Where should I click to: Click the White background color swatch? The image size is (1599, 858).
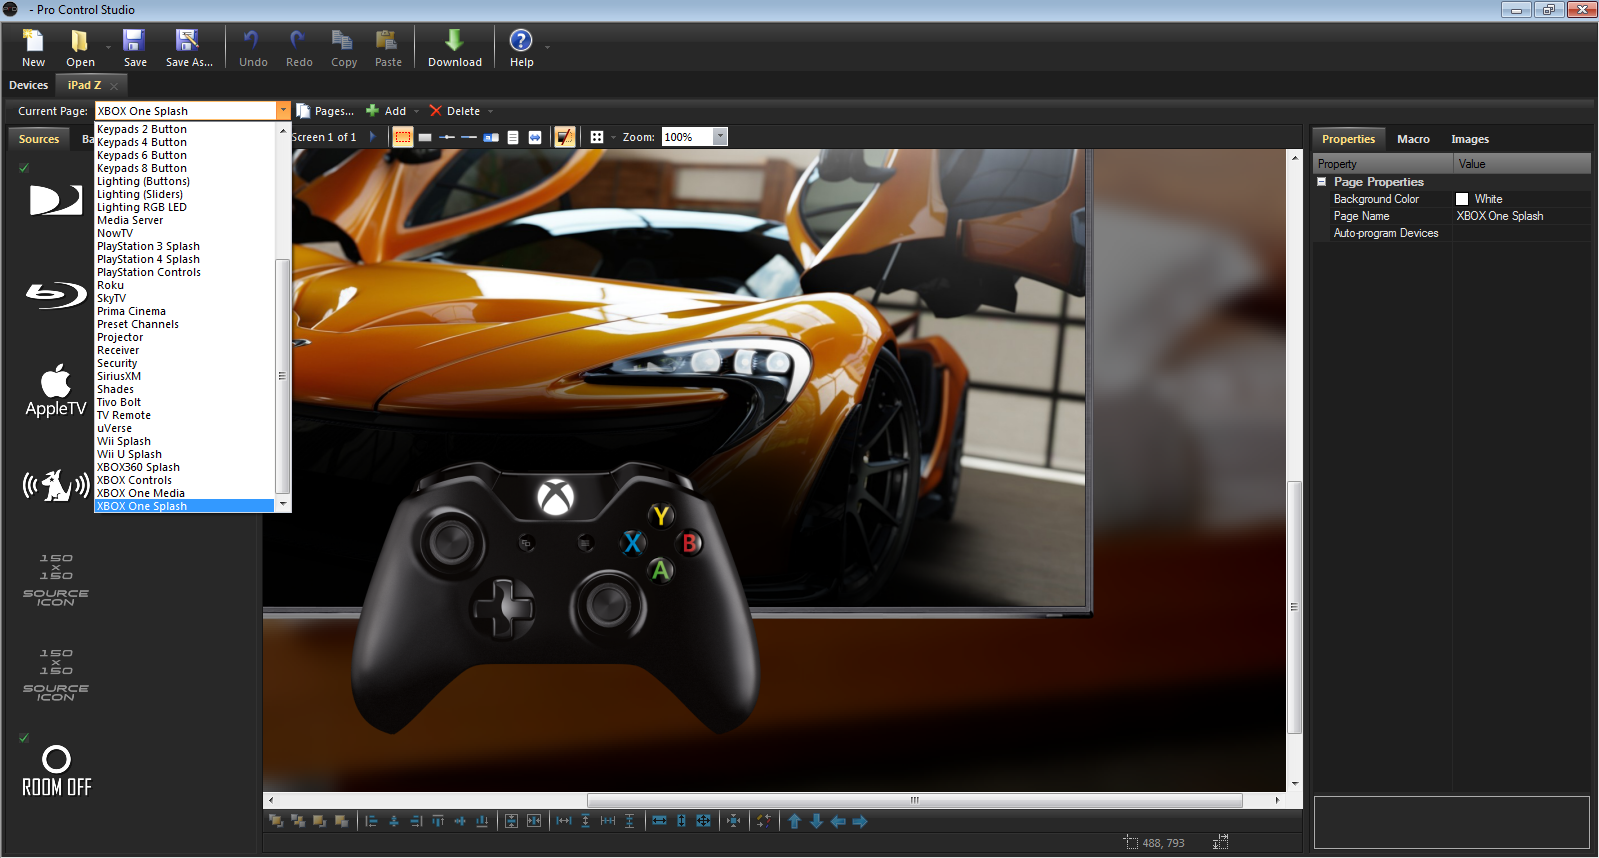pos(1462,199)
